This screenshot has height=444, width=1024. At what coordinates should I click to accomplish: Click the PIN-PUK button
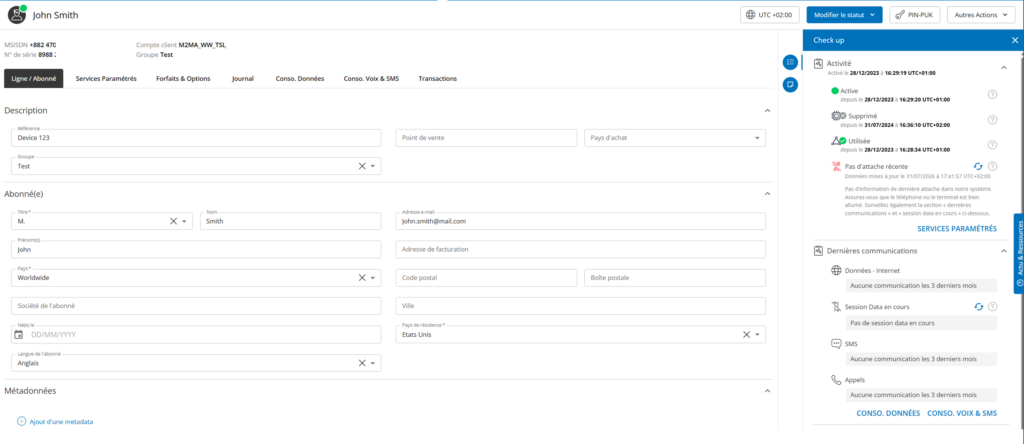[916, 14]
